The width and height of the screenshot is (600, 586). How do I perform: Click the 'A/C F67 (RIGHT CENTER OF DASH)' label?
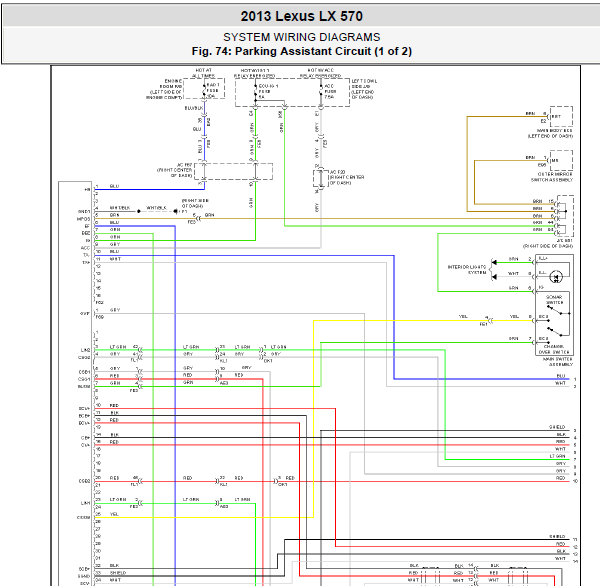click(x=175, y=170)
